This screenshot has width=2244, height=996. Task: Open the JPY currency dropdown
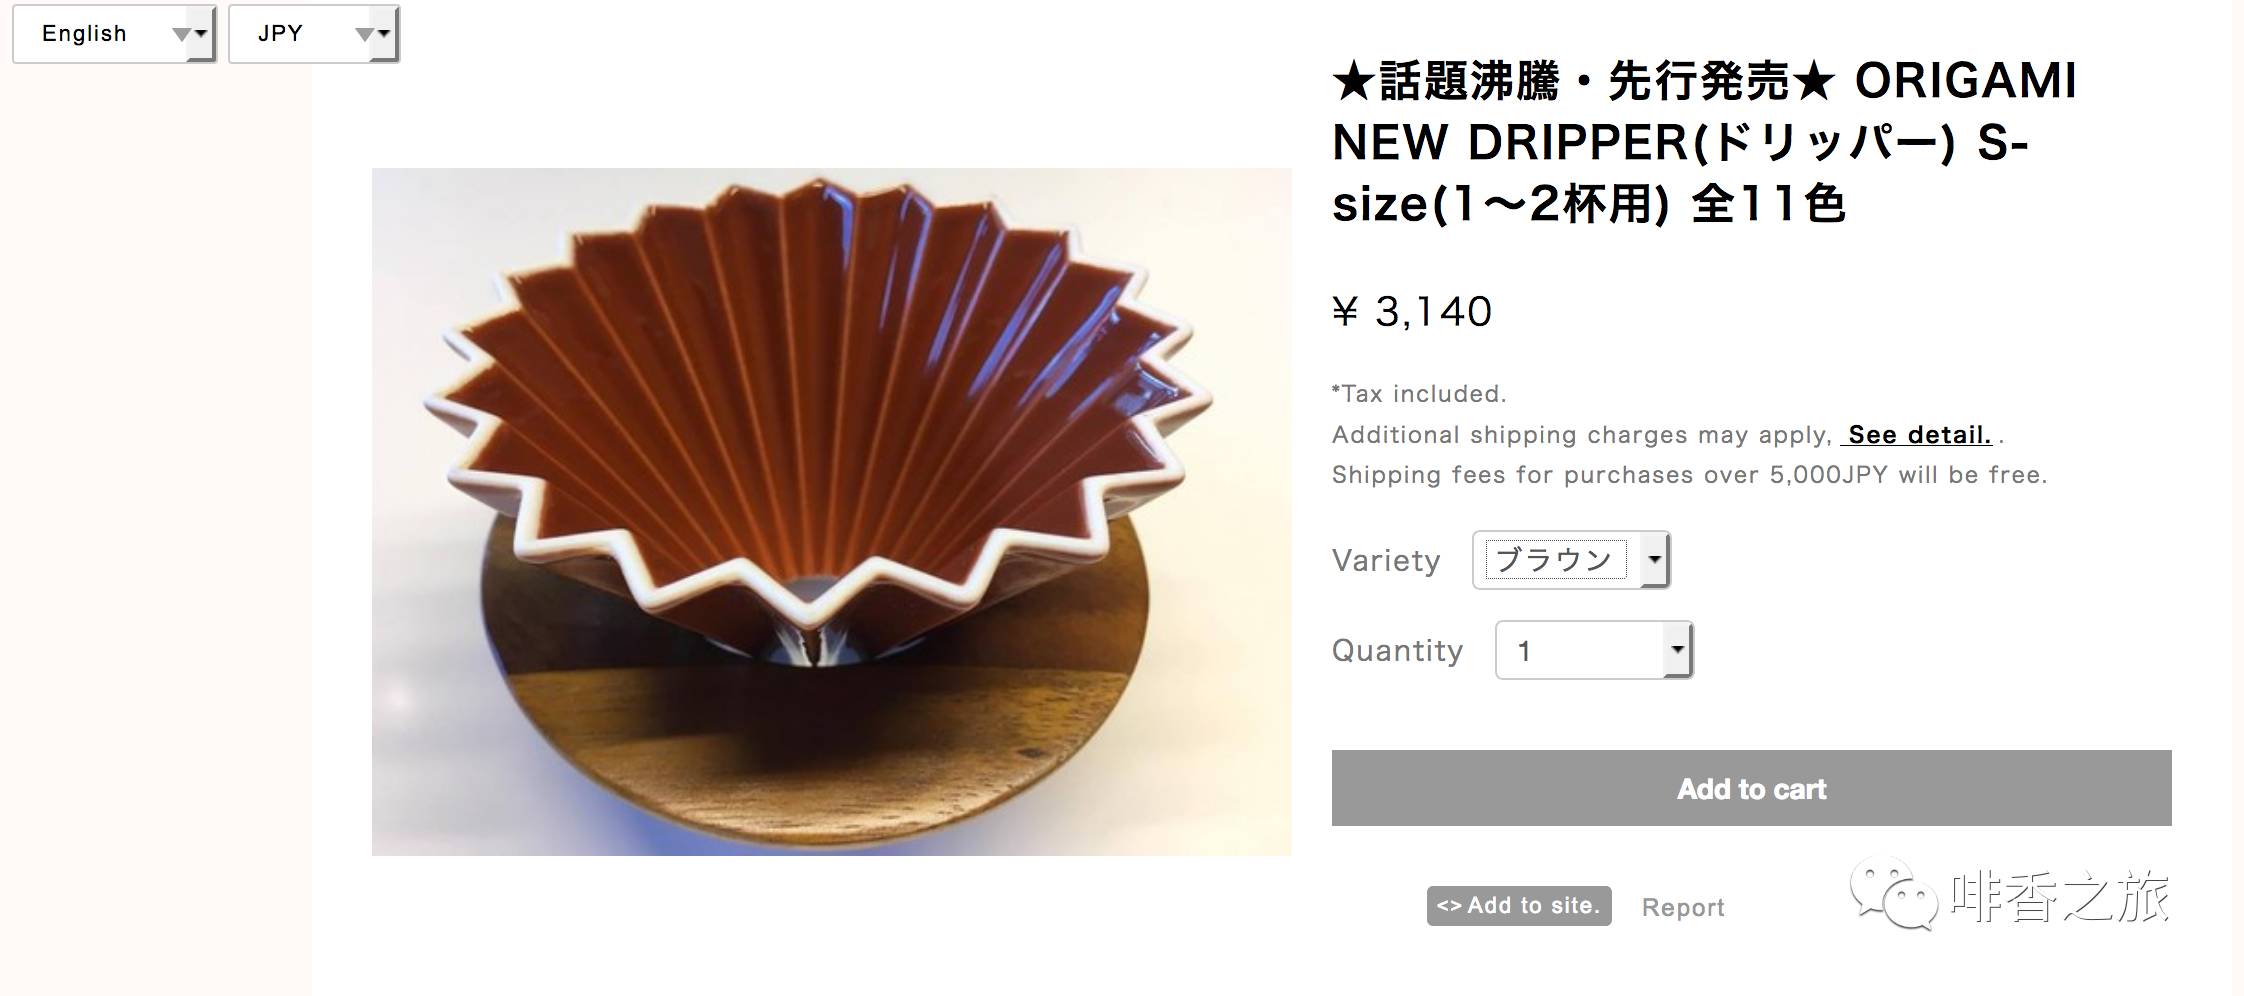pyautogui.click(x=314, y=34)
